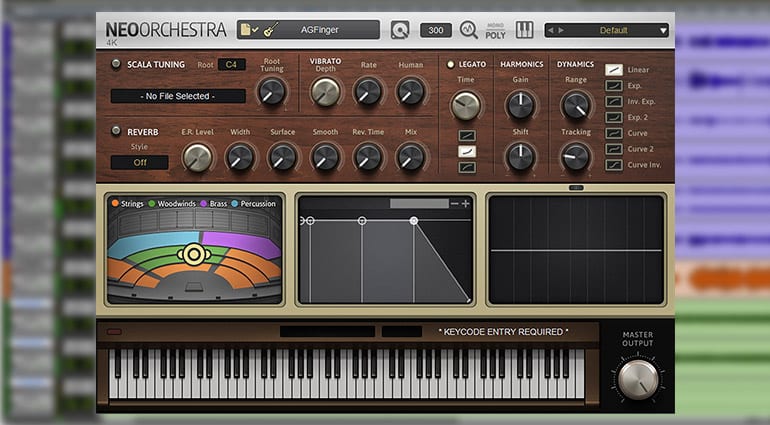770x425 pixels.
Task: Toggle Legato LED
Action: coord(450,64)
